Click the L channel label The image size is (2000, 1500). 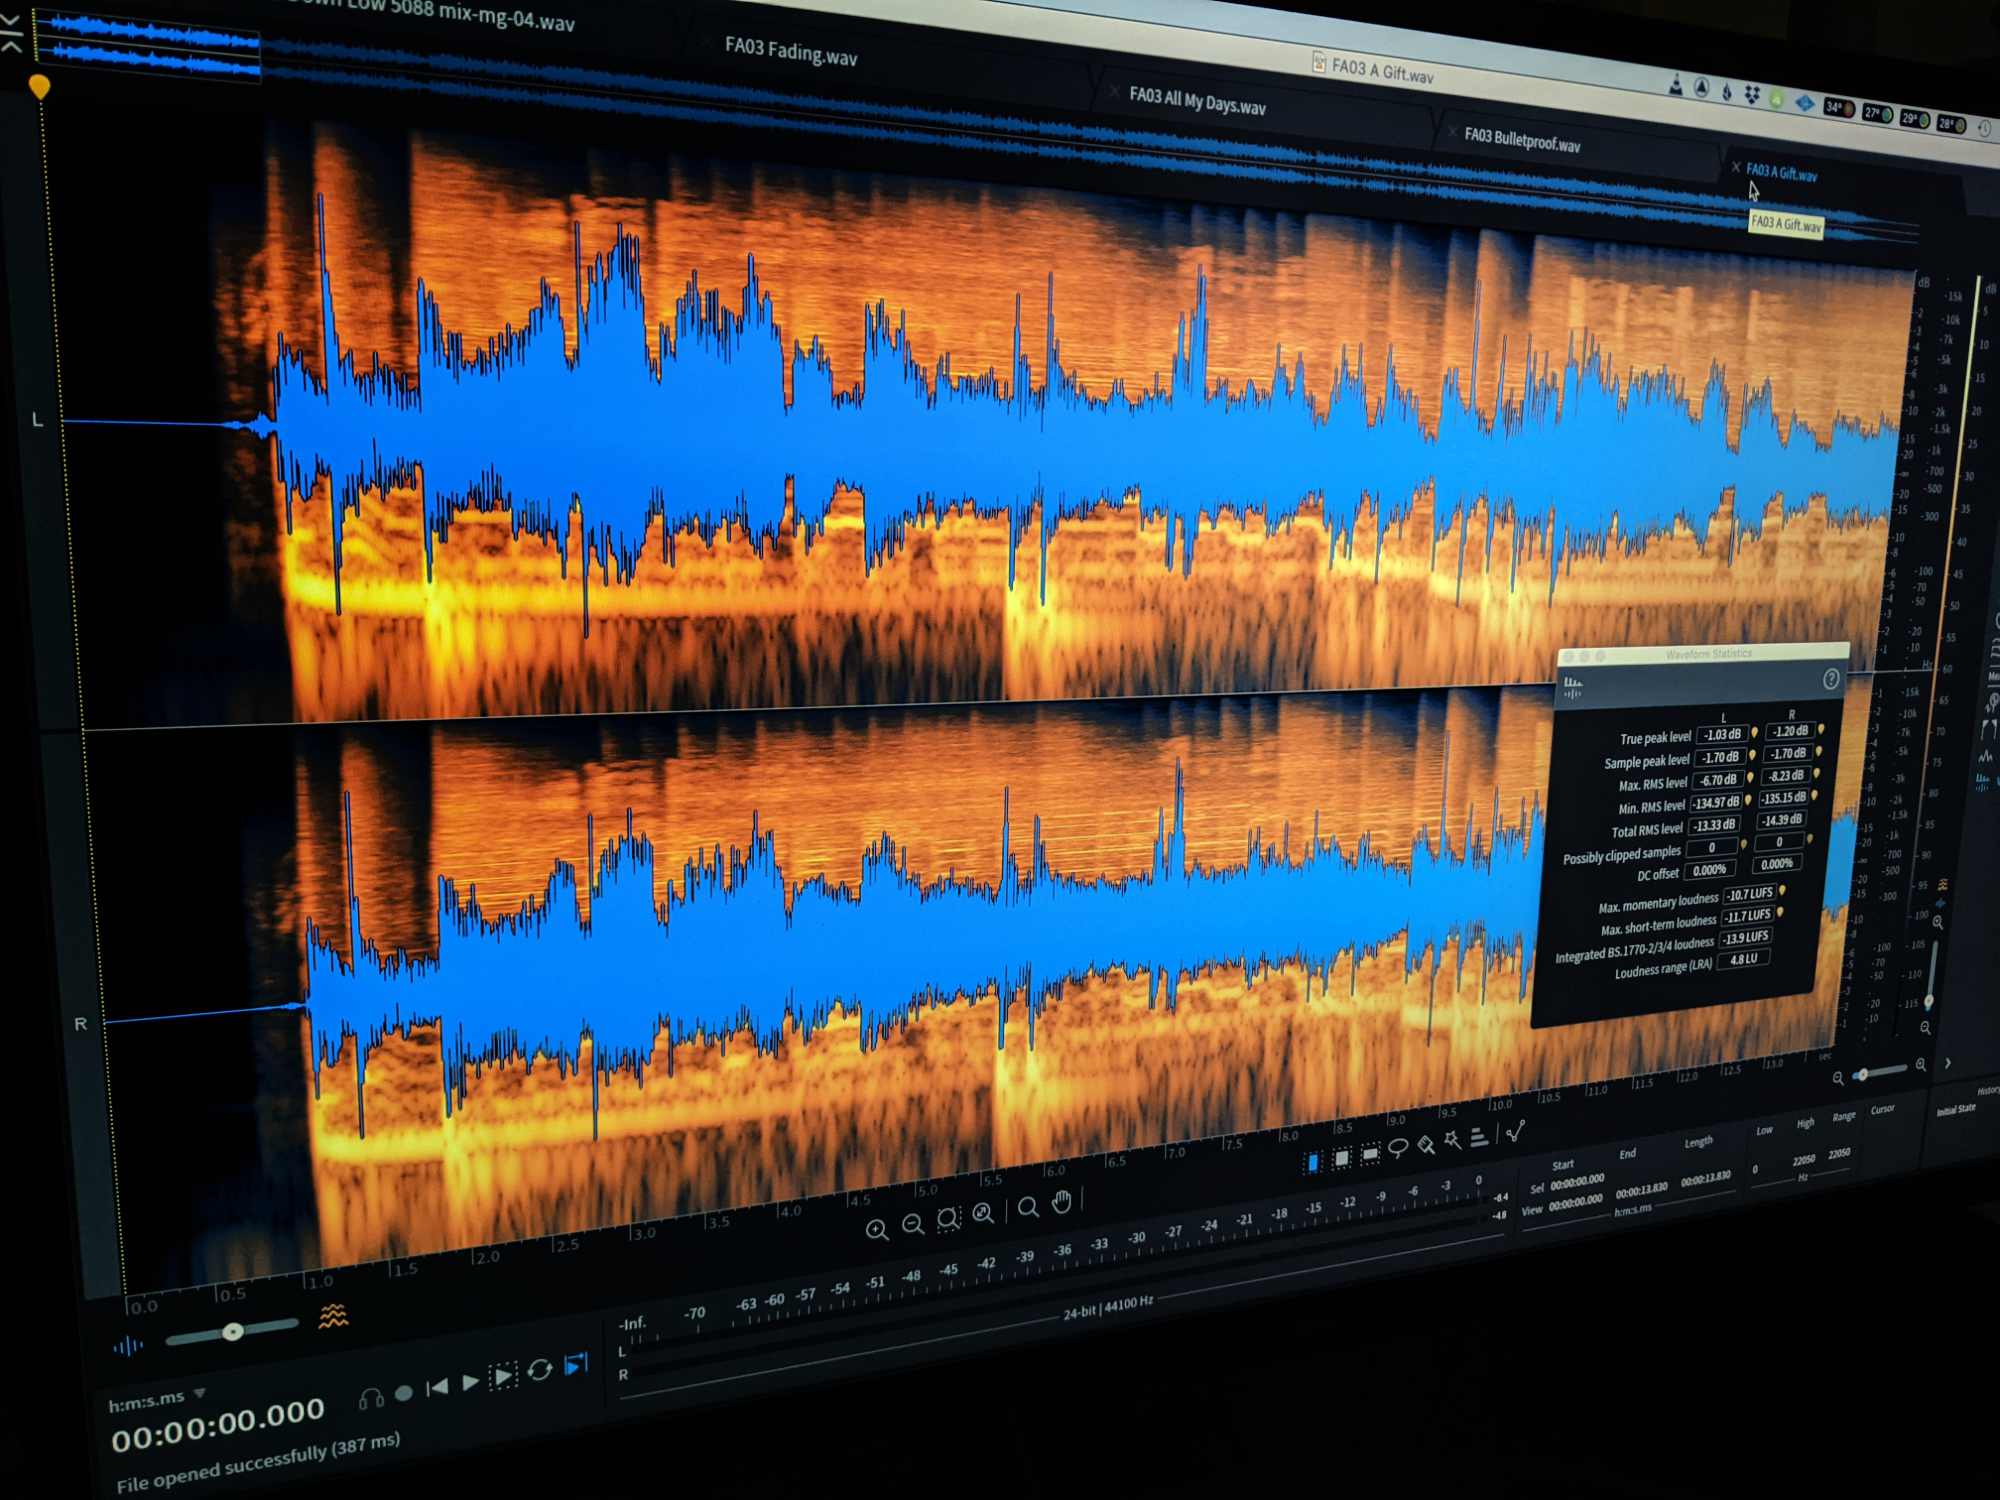click(38, 420)
